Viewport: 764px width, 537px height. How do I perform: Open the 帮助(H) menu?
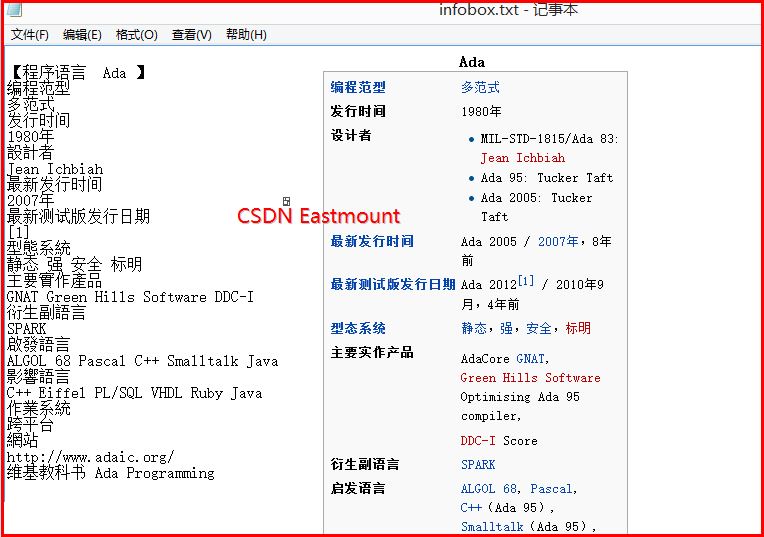tap(246, 35)
